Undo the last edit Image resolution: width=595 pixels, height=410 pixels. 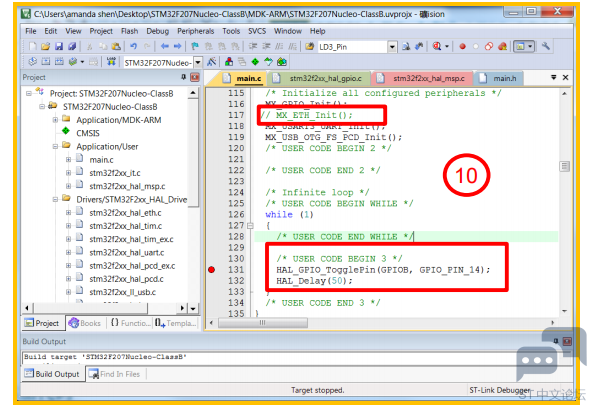pyautogui.click(x=133, y=46)
